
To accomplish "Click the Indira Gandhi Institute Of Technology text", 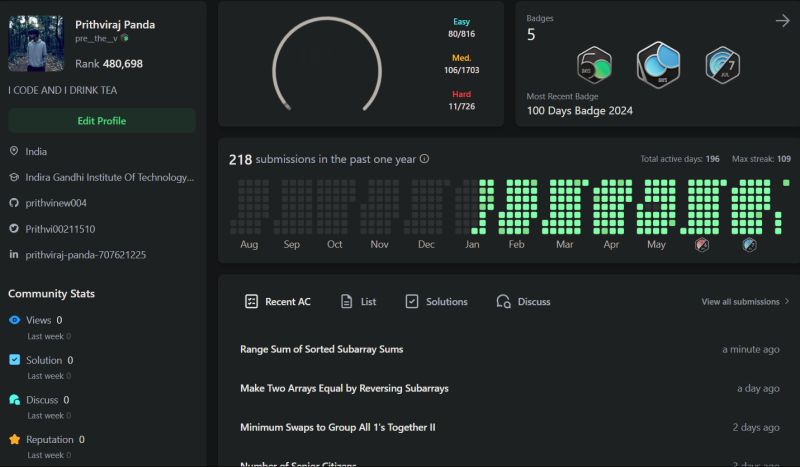I will (x=110, y=177).
